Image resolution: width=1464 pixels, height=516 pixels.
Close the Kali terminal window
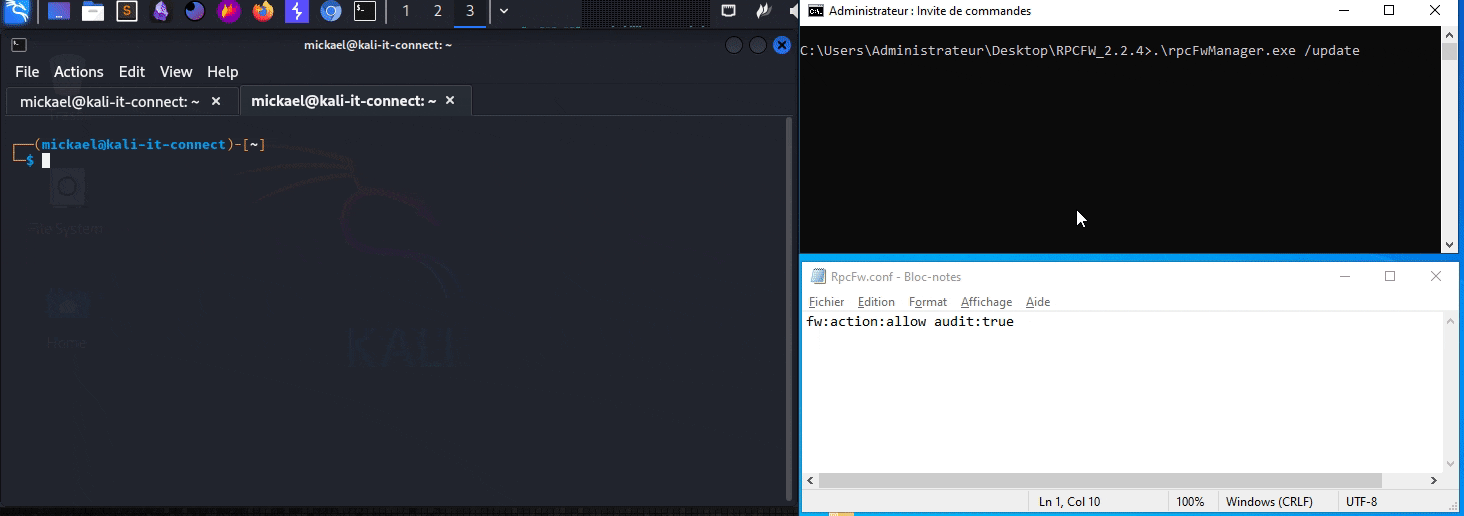tap(781, 45)
